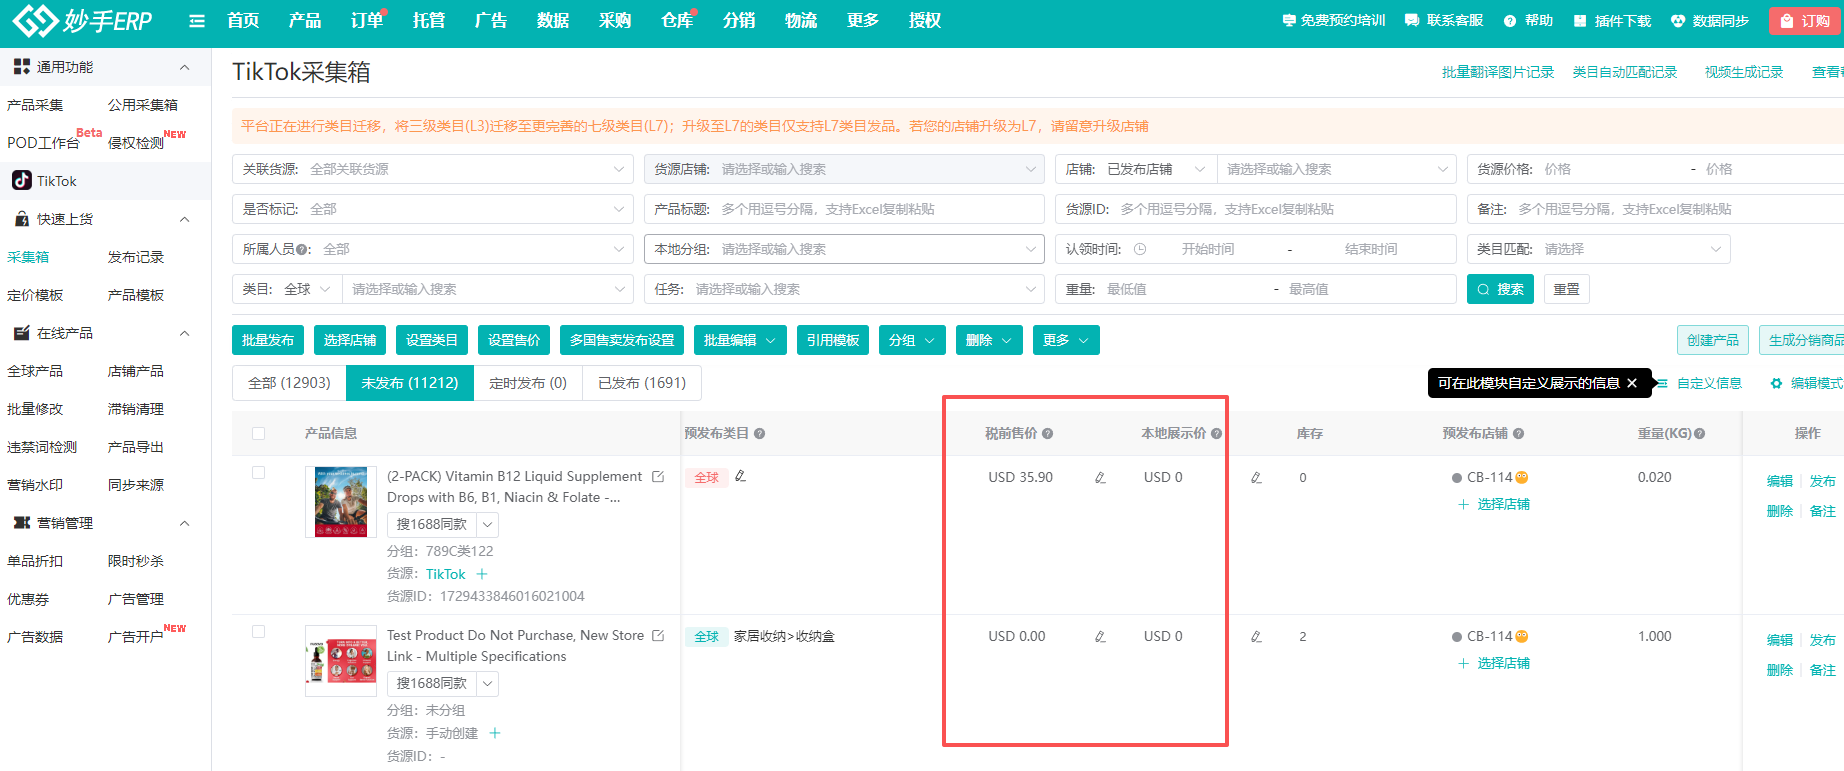Collapse the 营销管理 sidebar section
Screen dimensions: 1844x771
pos(184,523)
